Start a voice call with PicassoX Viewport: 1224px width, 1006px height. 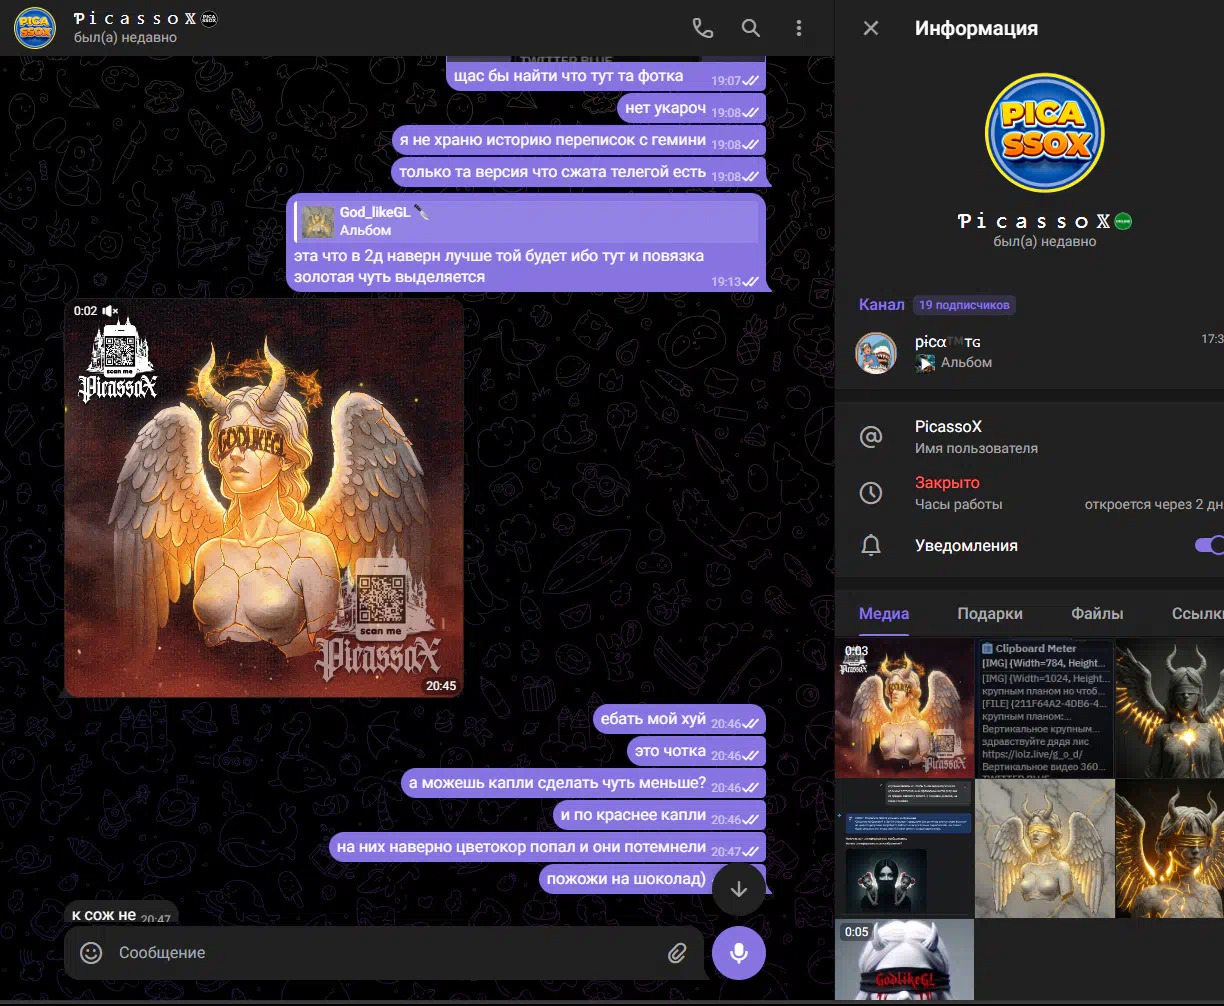tap(703, 28)
